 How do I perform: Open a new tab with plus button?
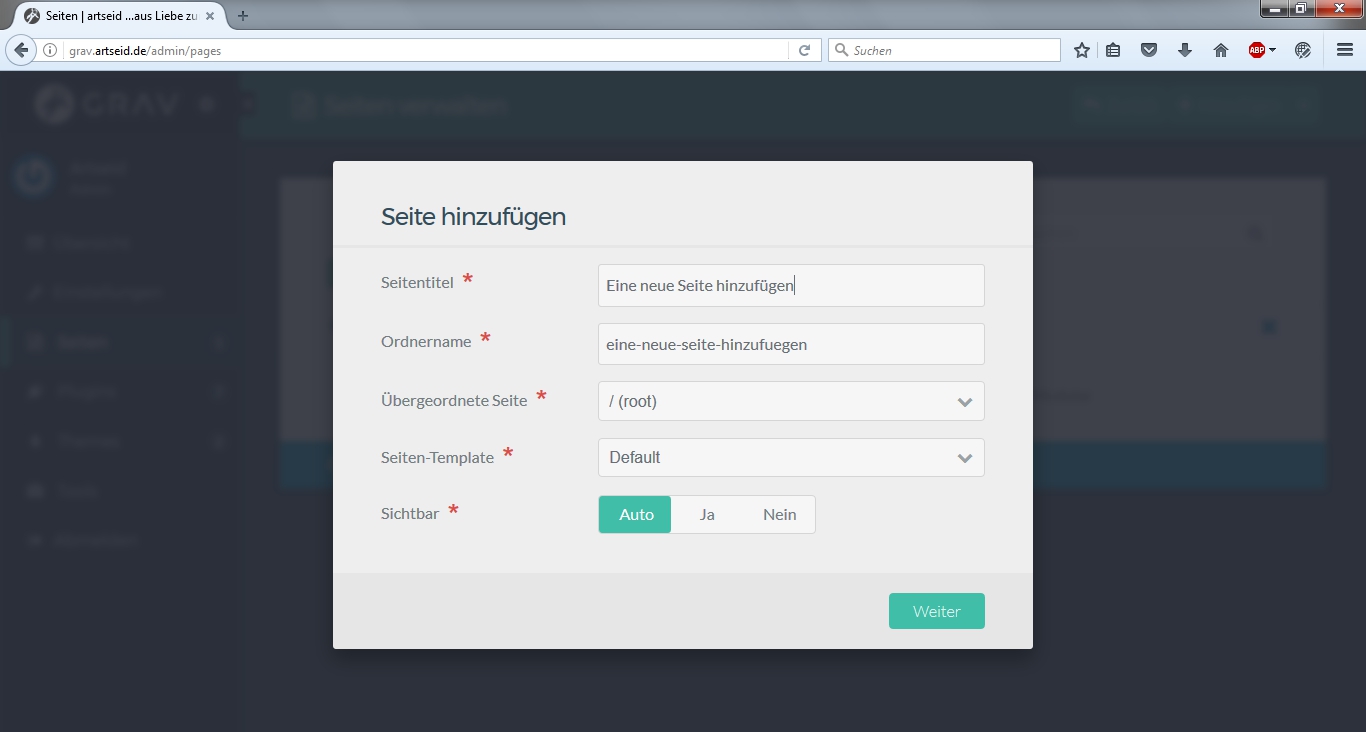click(x=243, y=16)
